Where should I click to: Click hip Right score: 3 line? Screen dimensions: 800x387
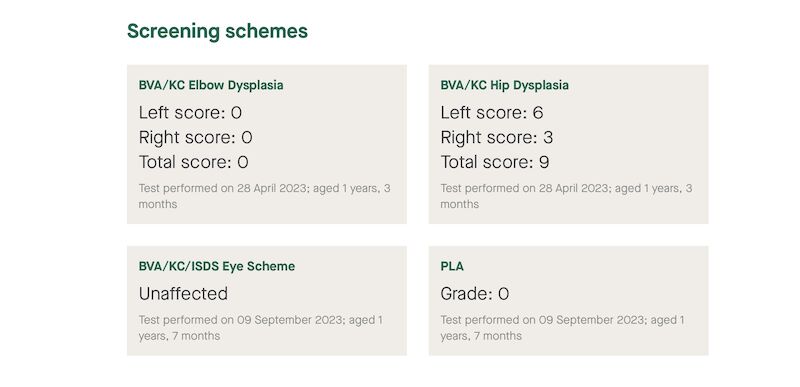tap(497, 138)
